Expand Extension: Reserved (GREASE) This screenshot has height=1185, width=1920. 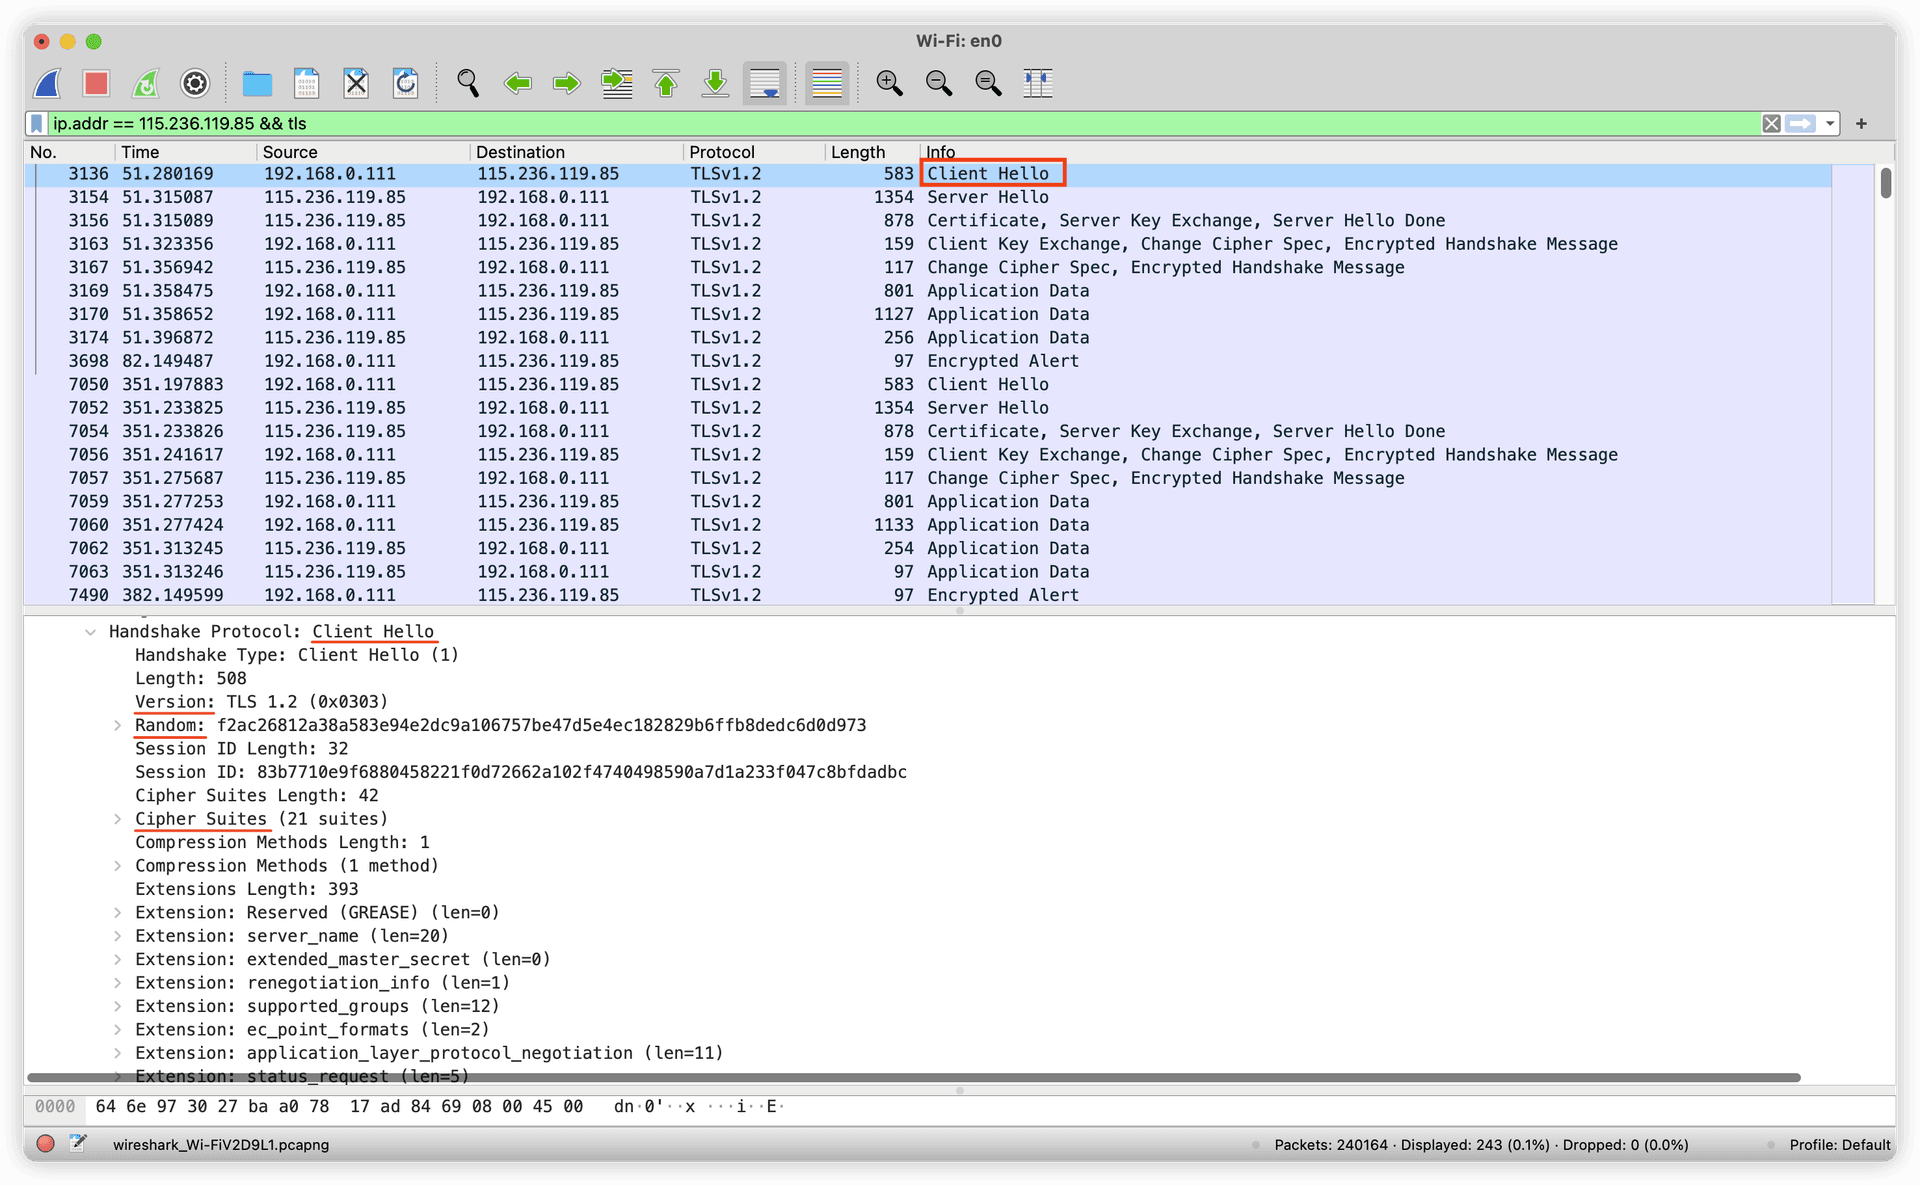(x=117, y=913)
